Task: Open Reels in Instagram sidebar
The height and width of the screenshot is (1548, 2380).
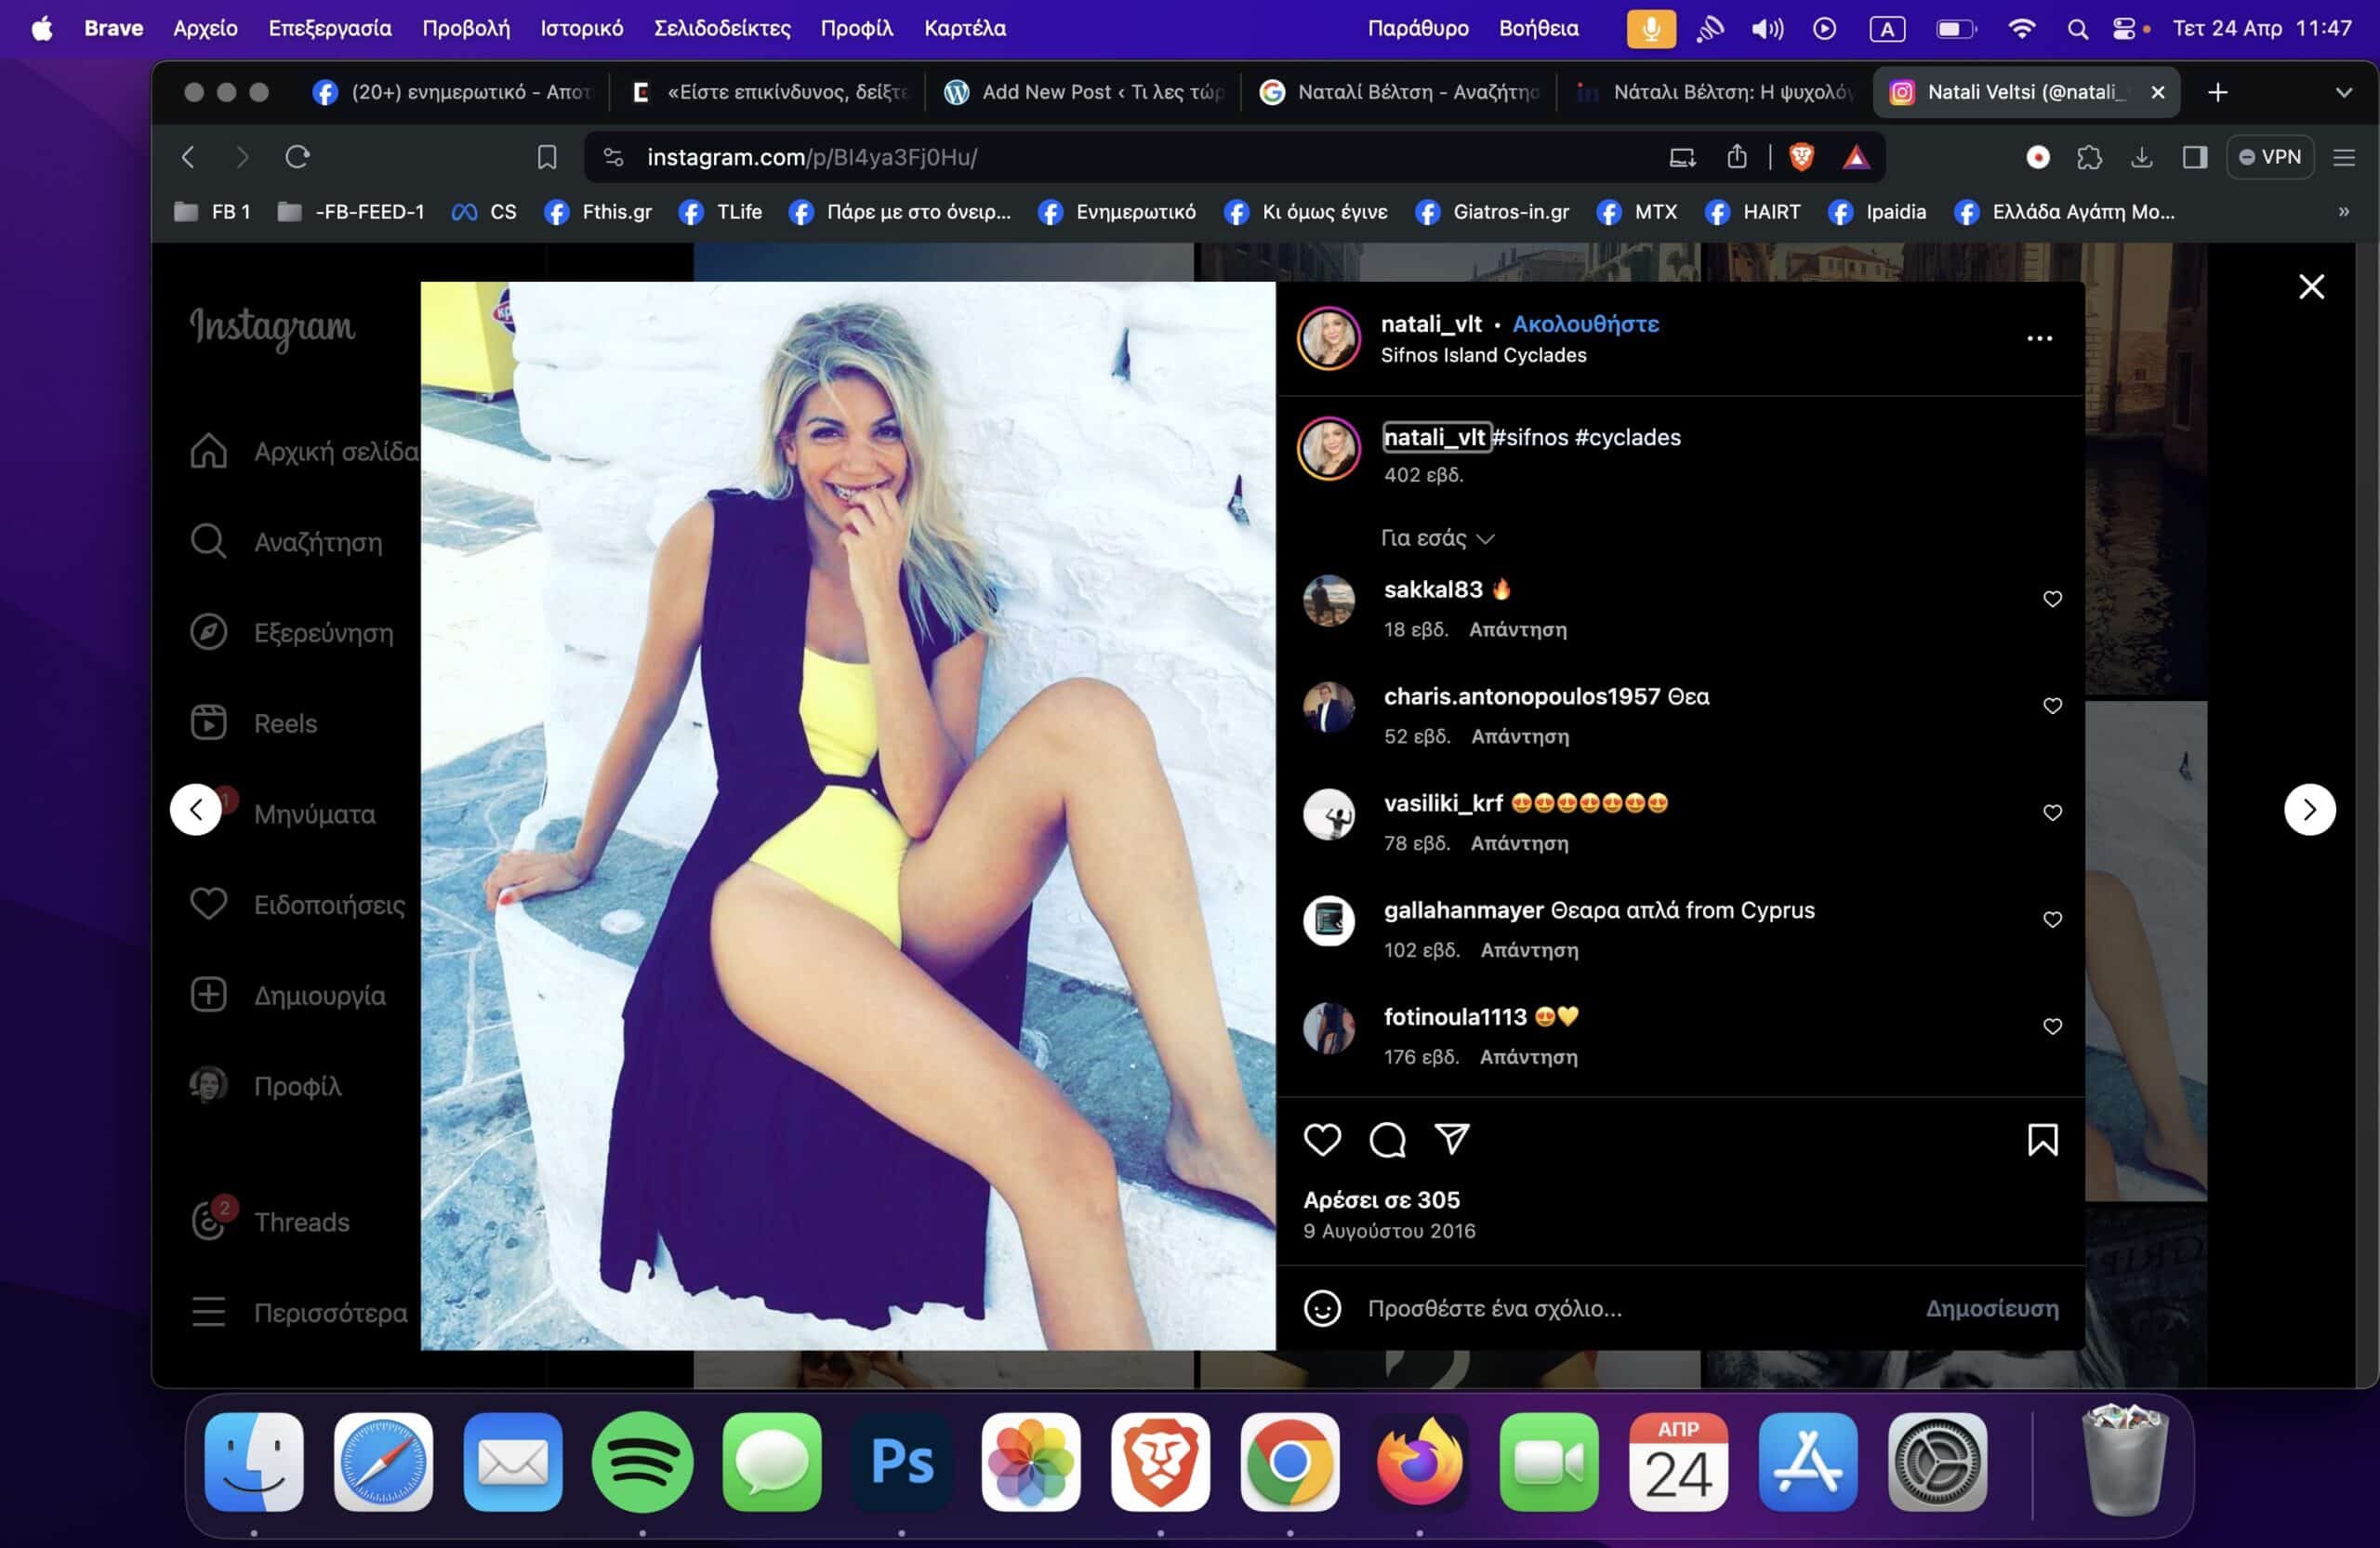Action: [254, 723]
